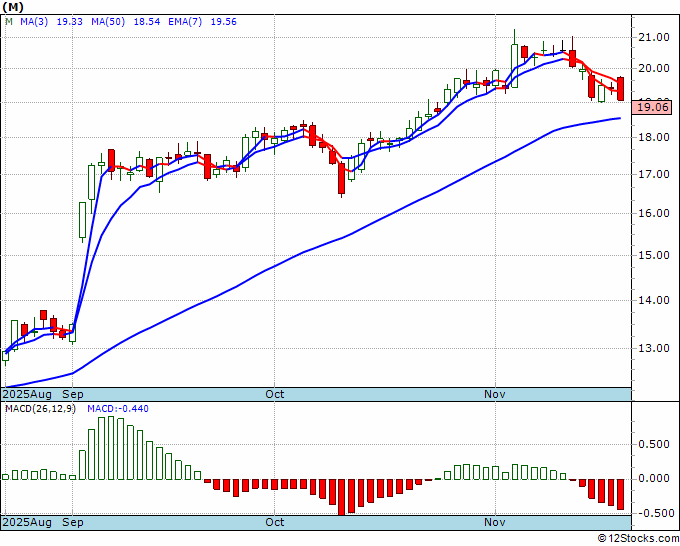Click the 17.00 price axis label
Viewport: 680px width, 546px height.
pos(654,175)
